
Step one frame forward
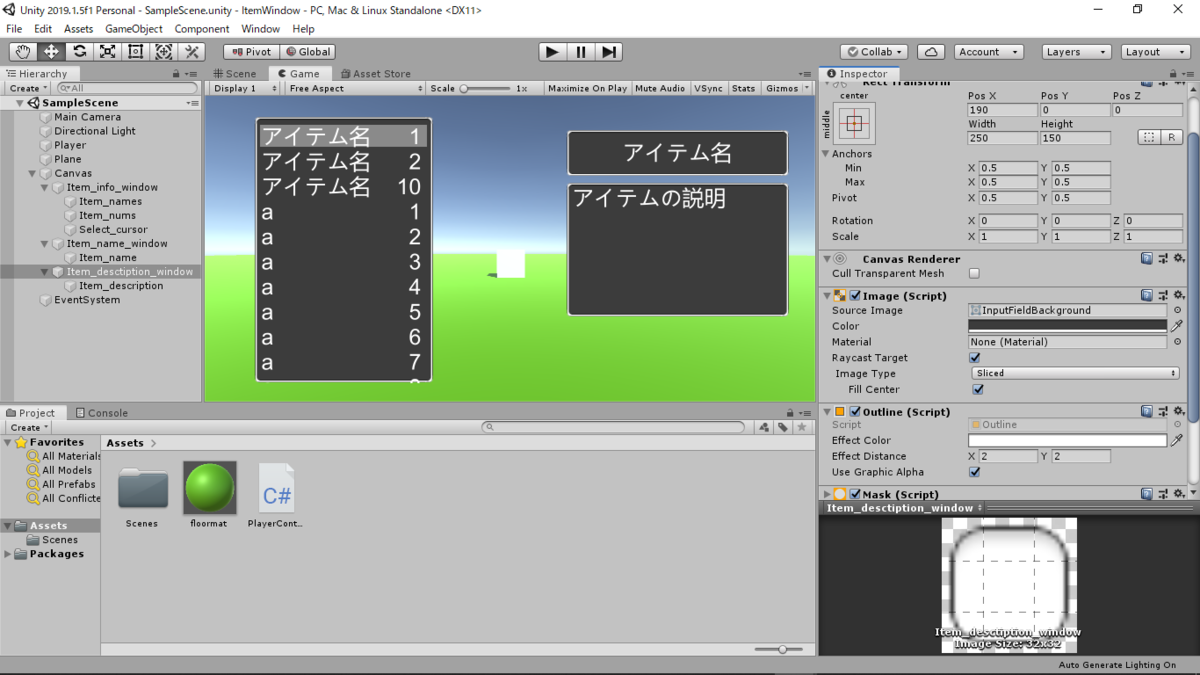(609, 52)
